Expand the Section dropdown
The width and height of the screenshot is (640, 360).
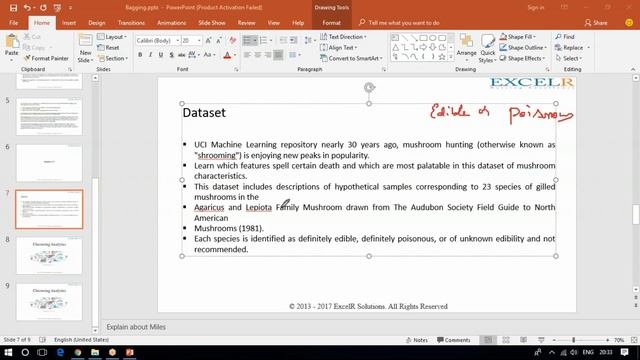click(113, 58)
